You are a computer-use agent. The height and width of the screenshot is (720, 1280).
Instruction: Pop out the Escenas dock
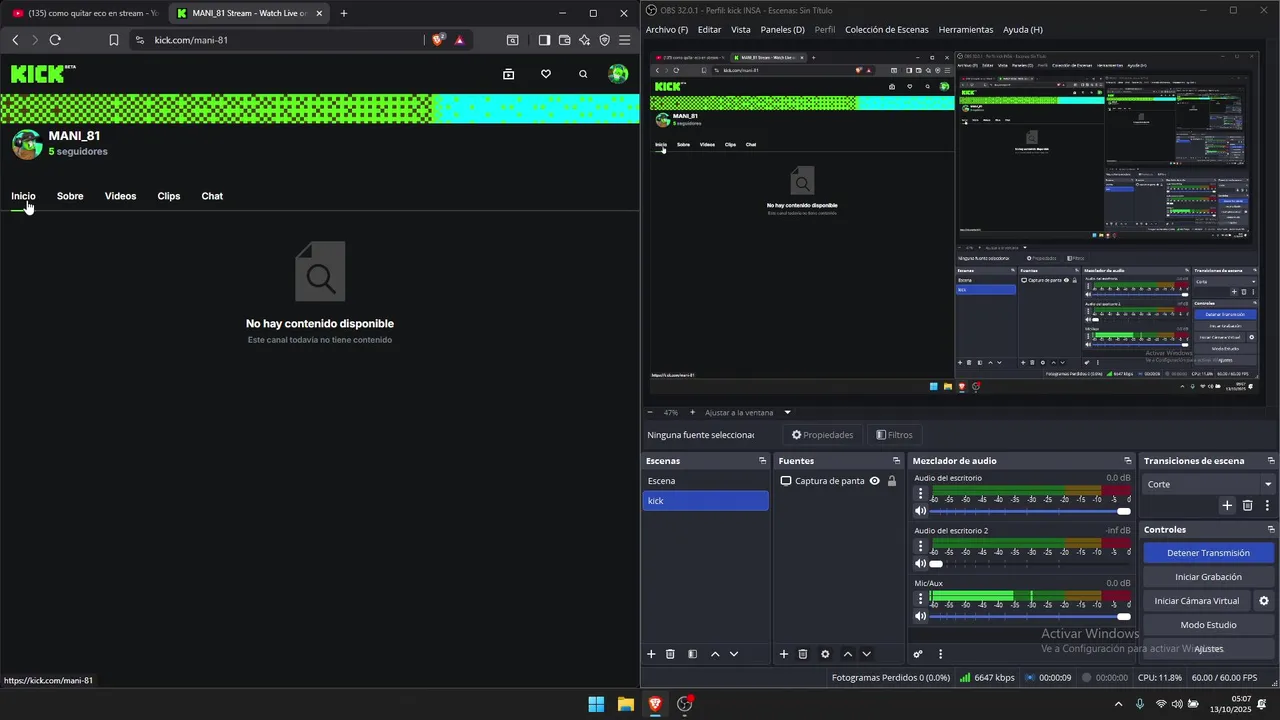[x=762, y=461]
